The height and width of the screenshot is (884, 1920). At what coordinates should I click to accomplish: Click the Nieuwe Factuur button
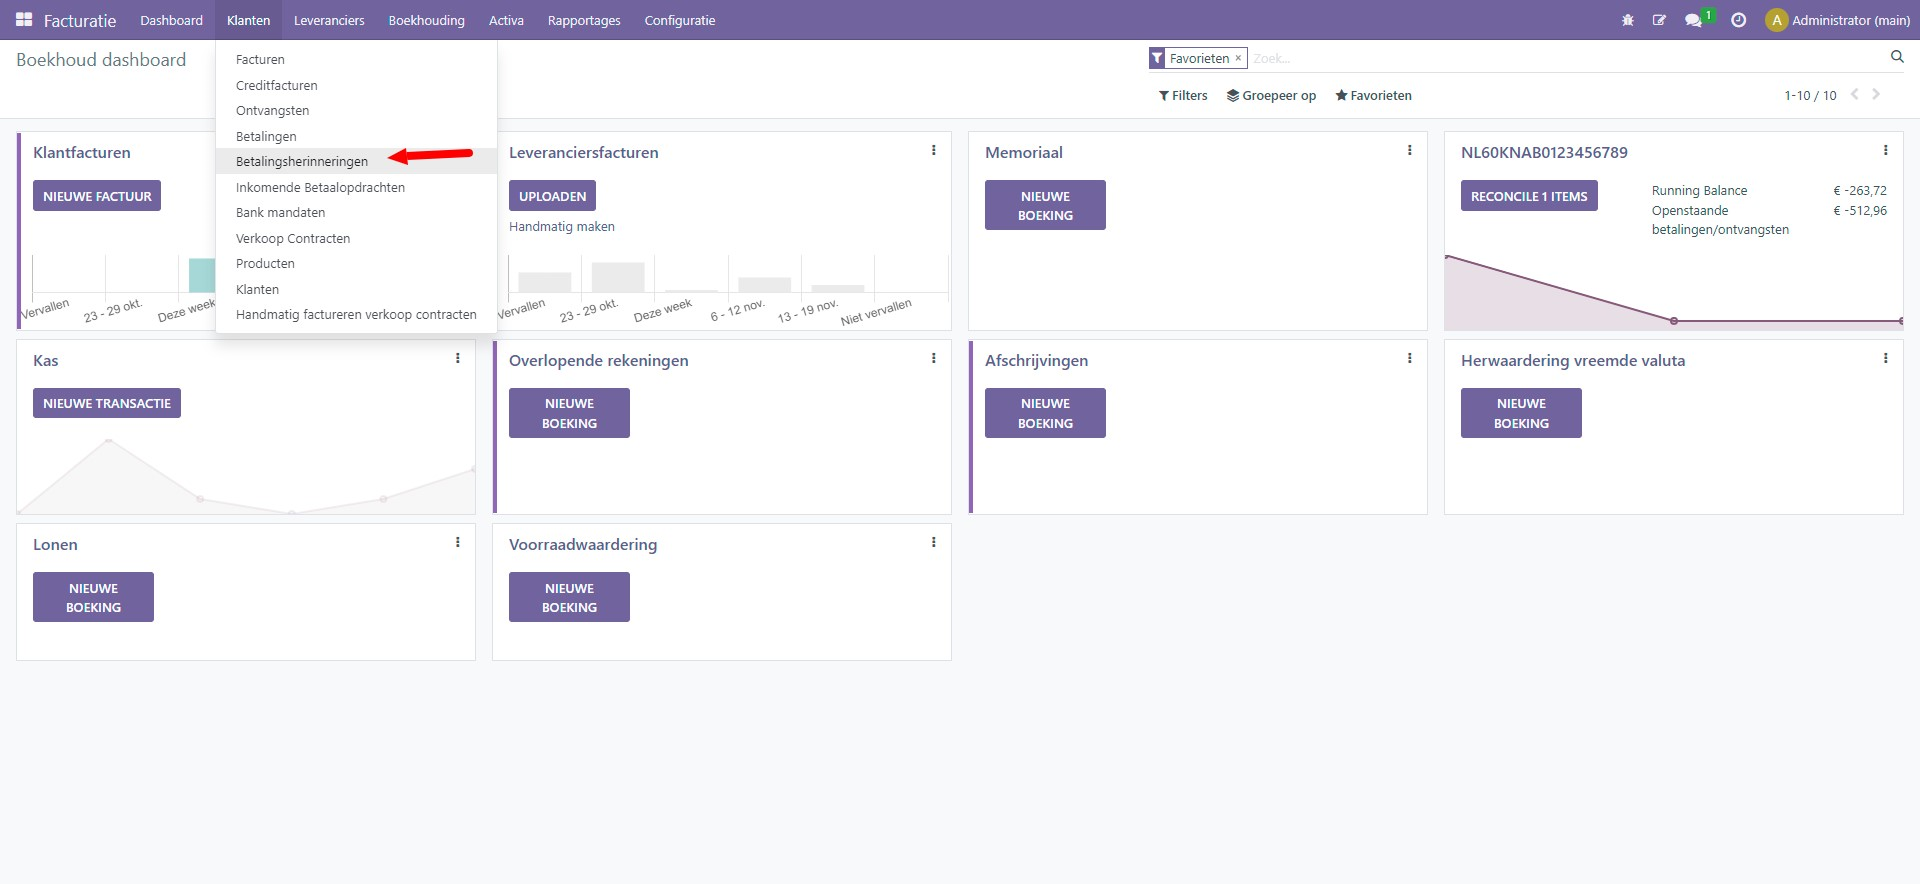pyautogui.click(x=97, y=196)
